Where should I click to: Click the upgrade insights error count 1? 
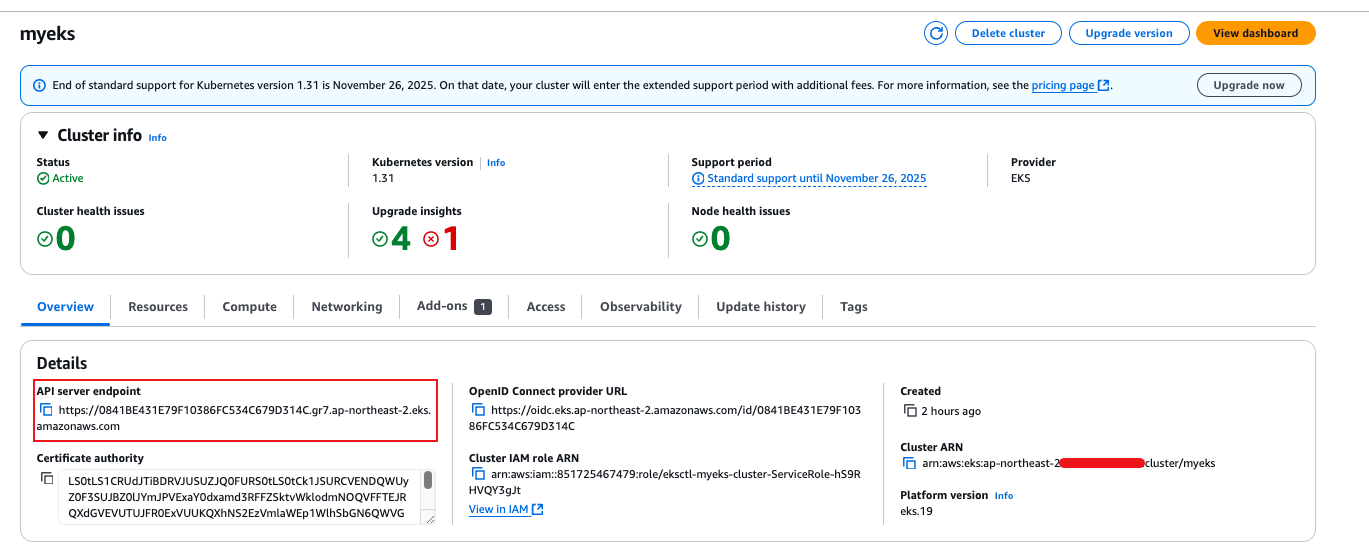[451, 239]
